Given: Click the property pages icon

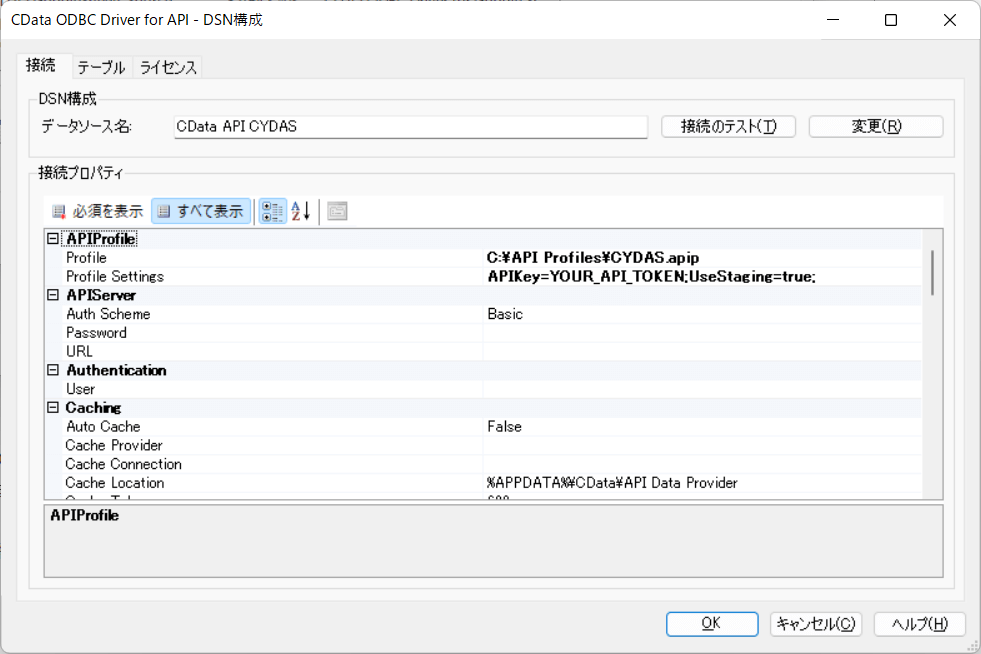Looking at the screenshot, I should [337, 211].
